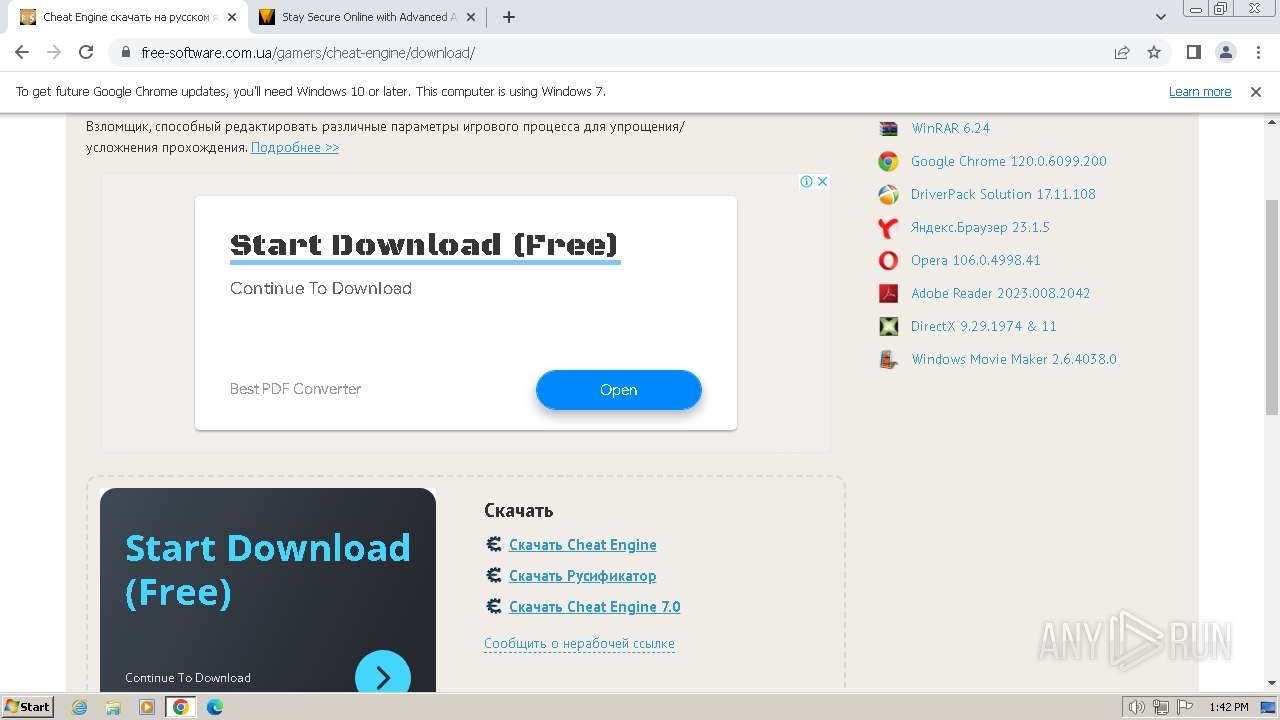Click the Google Chrome sidebar icon

coord(888,161)
